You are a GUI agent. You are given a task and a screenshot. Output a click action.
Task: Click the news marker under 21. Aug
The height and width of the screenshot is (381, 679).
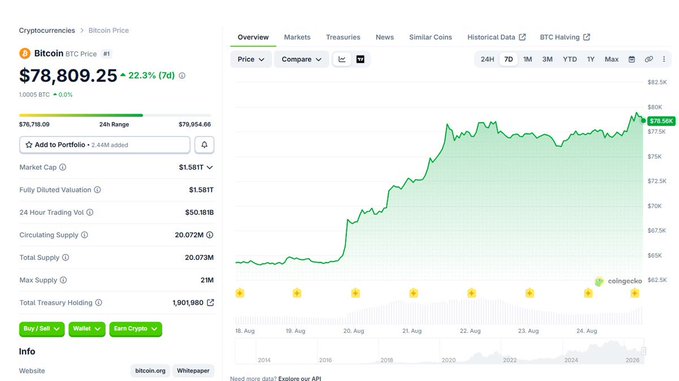pyautogui.click(x=414, y=293)
